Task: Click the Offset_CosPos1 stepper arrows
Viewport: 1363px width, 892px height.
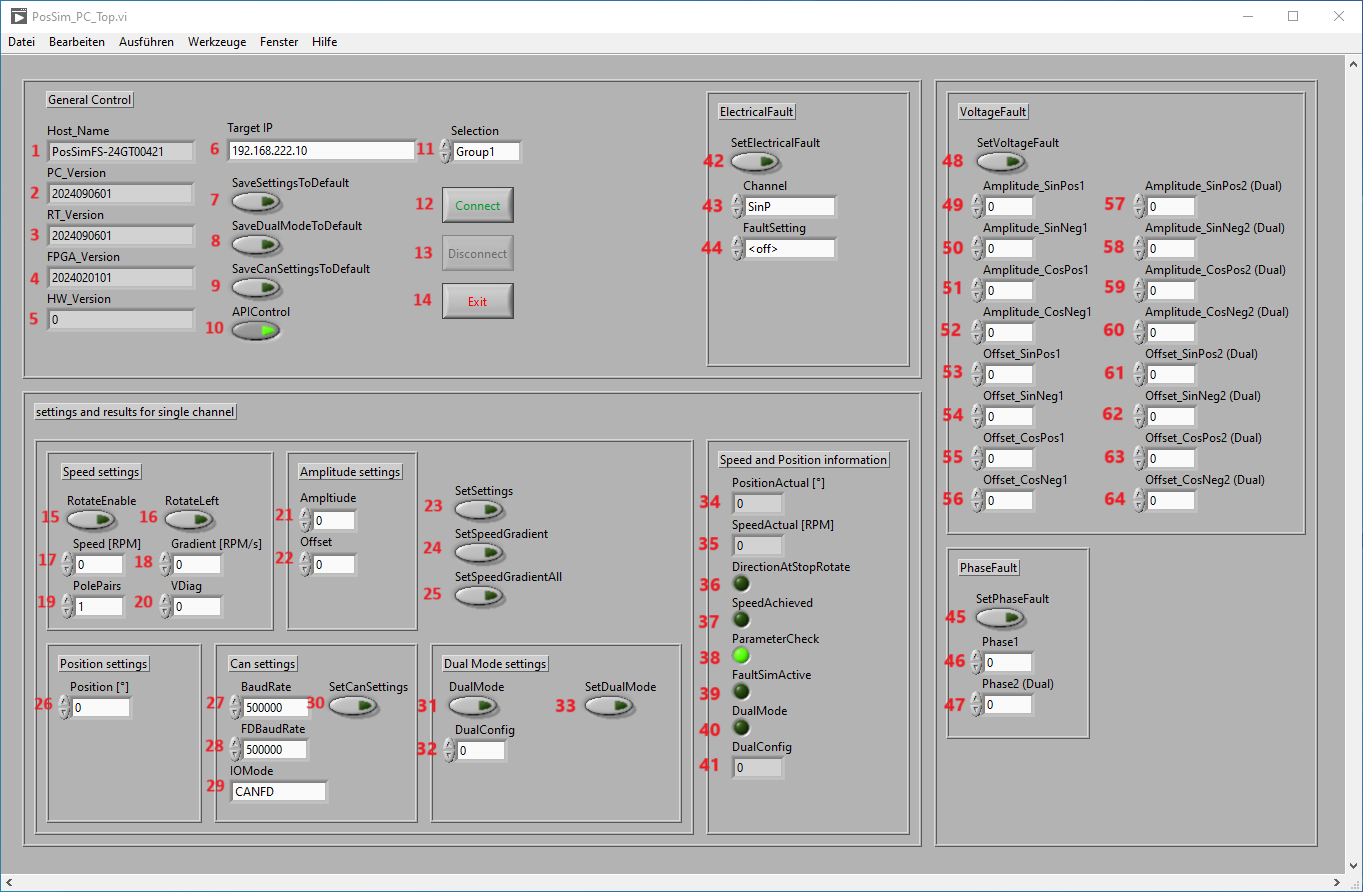Action: click(x=977, y=458)
